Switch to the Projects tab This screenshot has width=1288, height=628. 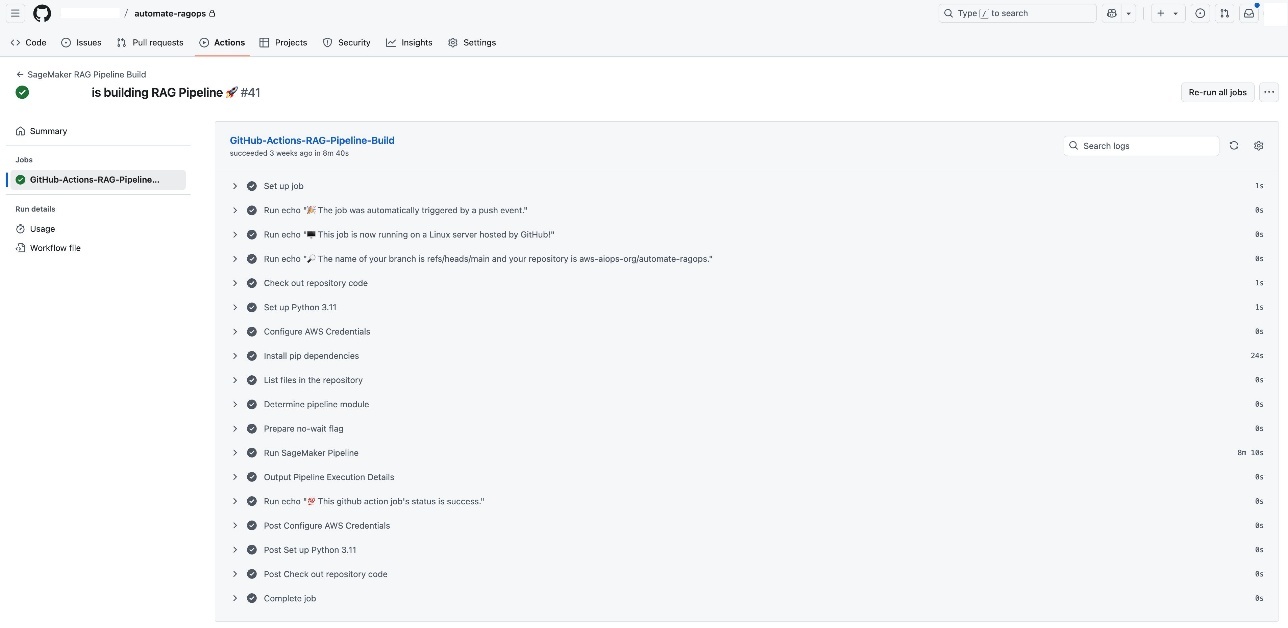(x=283, y=42)
